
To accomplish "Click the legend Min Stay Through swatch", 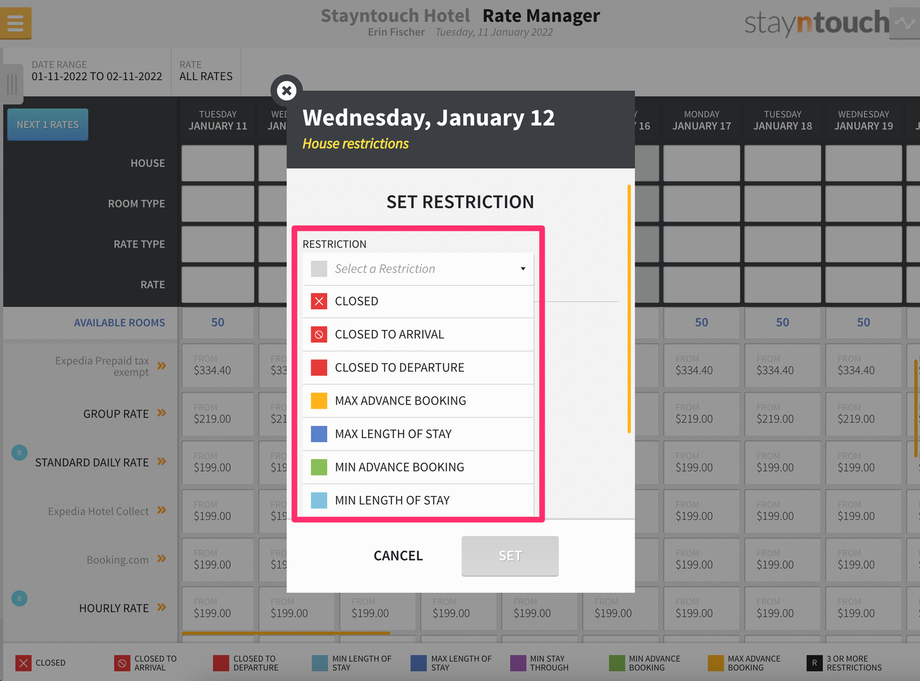I will [x=518, y=663].
